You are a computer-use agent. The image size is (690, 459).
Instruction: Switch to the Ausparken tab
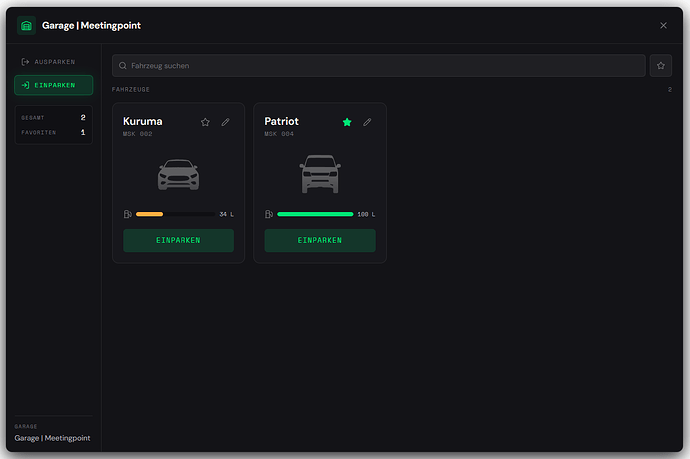[x=53, y=62]
